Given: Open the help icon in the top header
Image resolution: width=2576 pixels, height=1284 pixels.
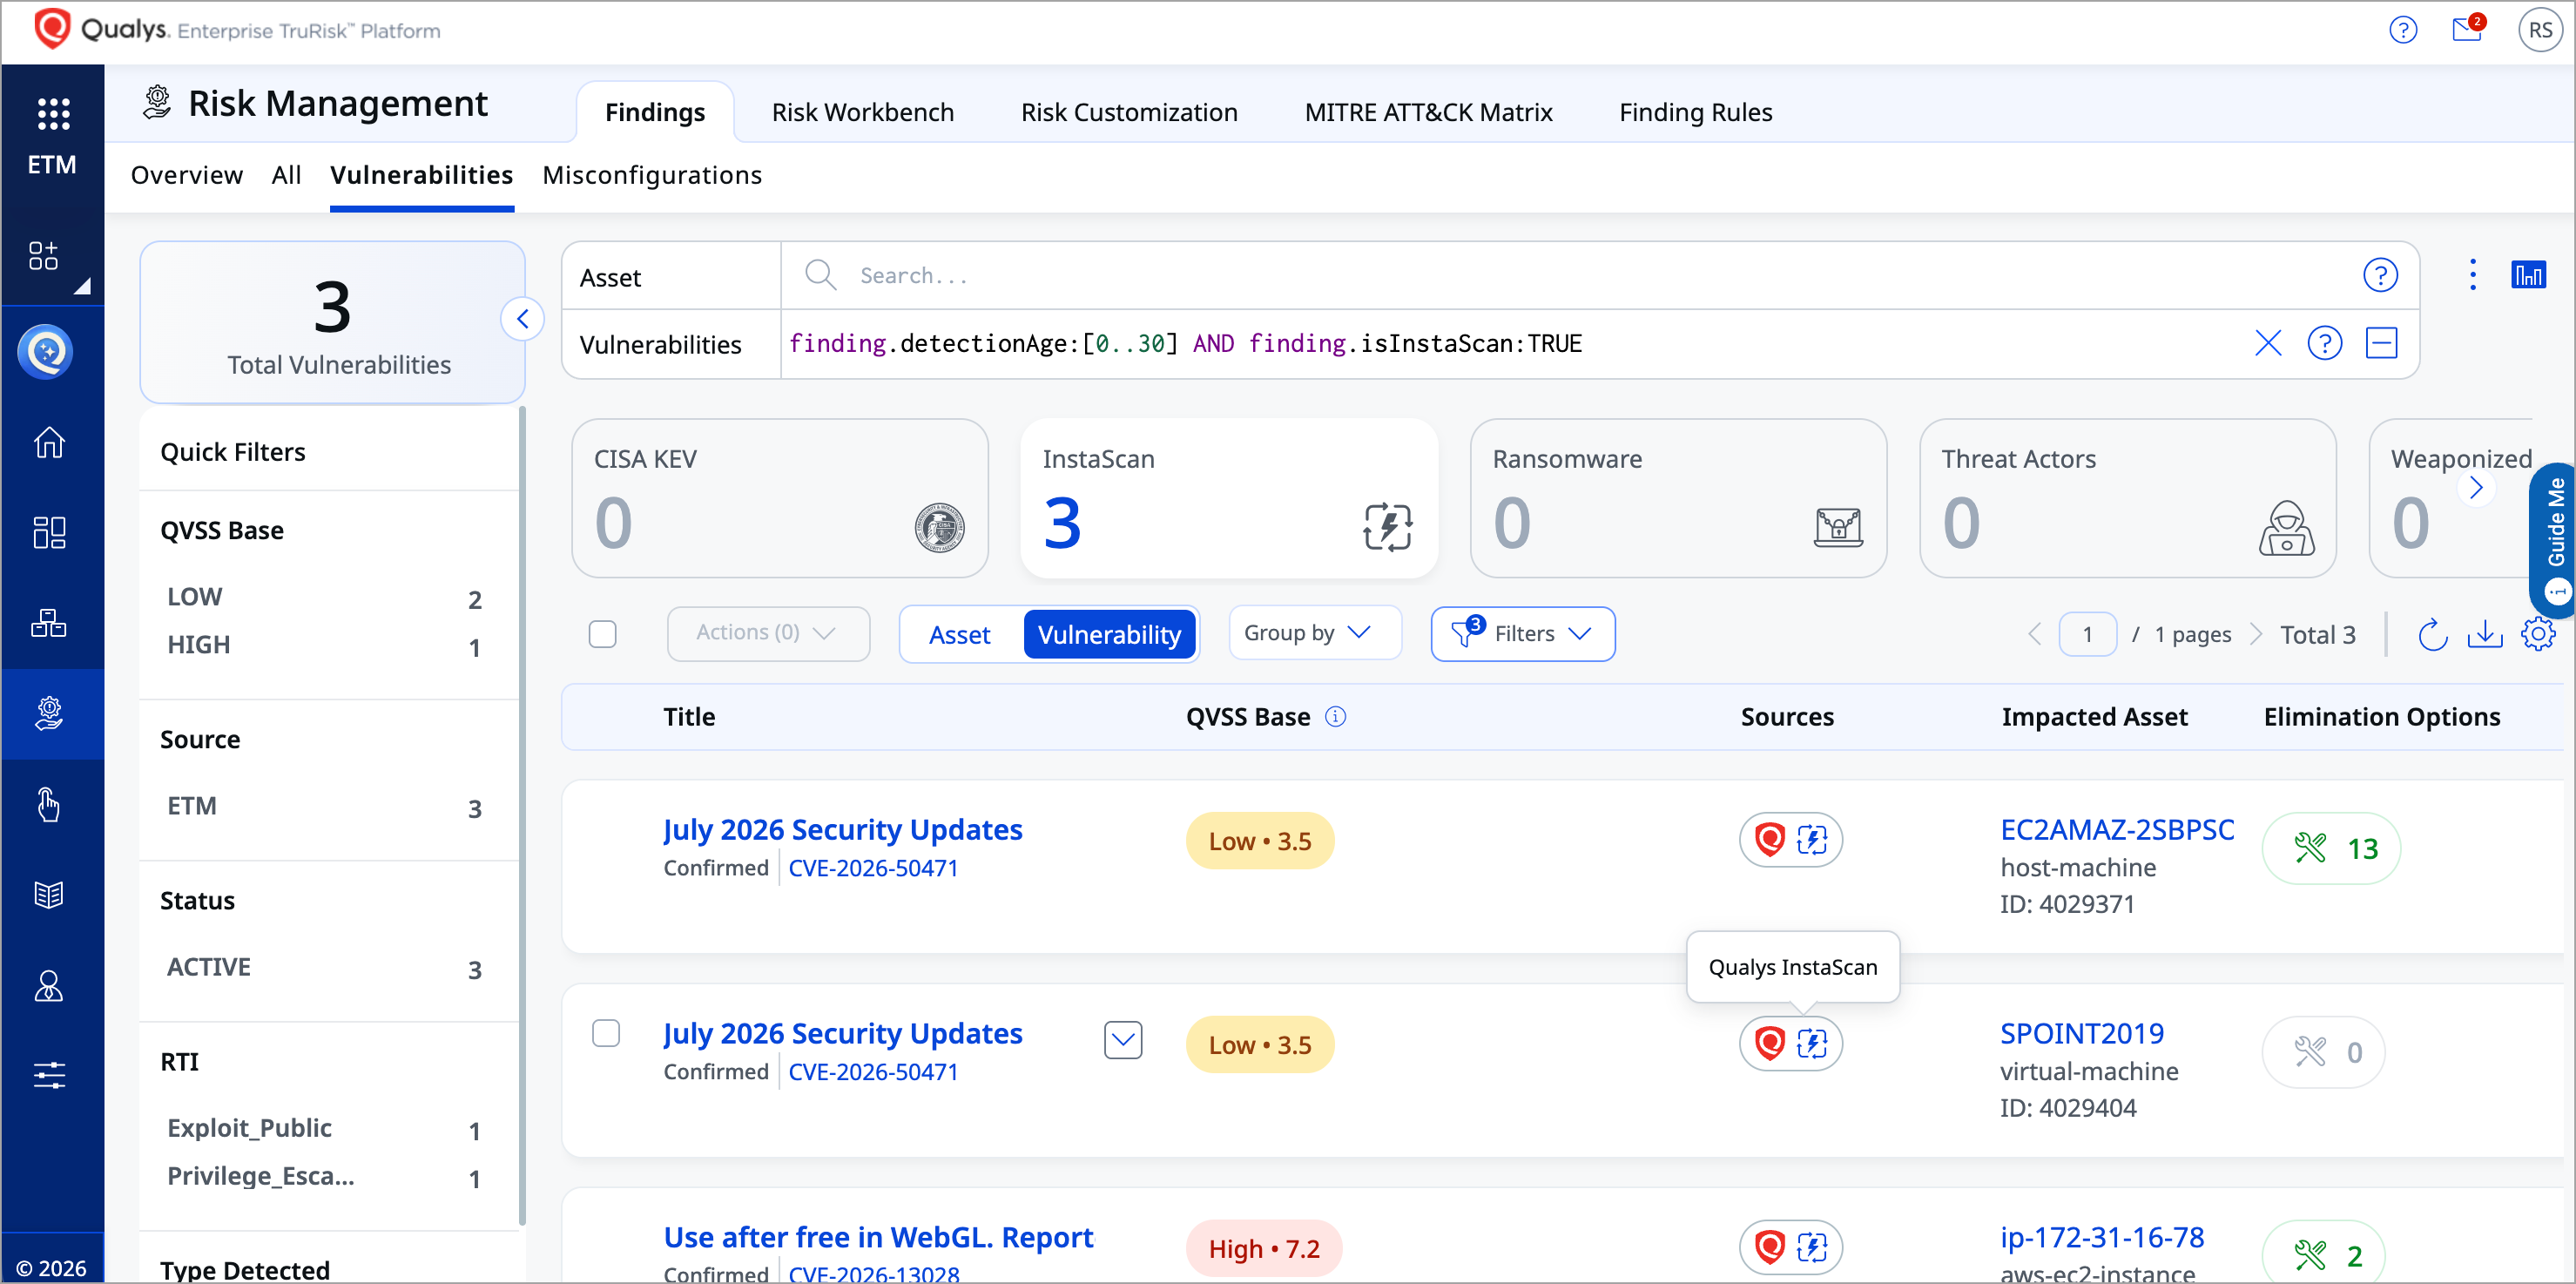Looking at the screenshot, I should 2402,30.
